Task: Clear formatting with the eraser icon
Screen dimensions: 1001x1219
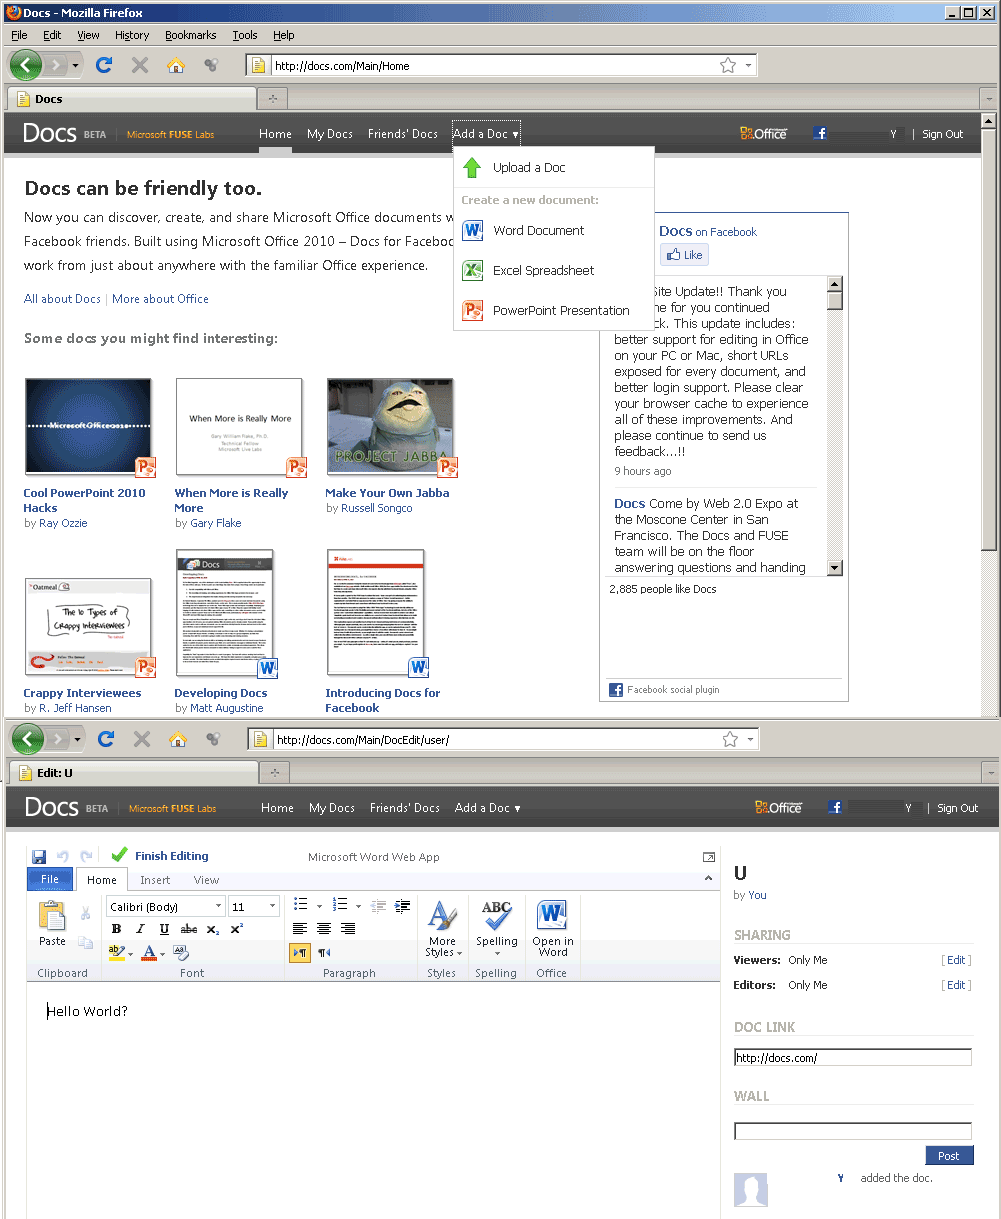Action: pyautogui.click(x=181, y=953)
